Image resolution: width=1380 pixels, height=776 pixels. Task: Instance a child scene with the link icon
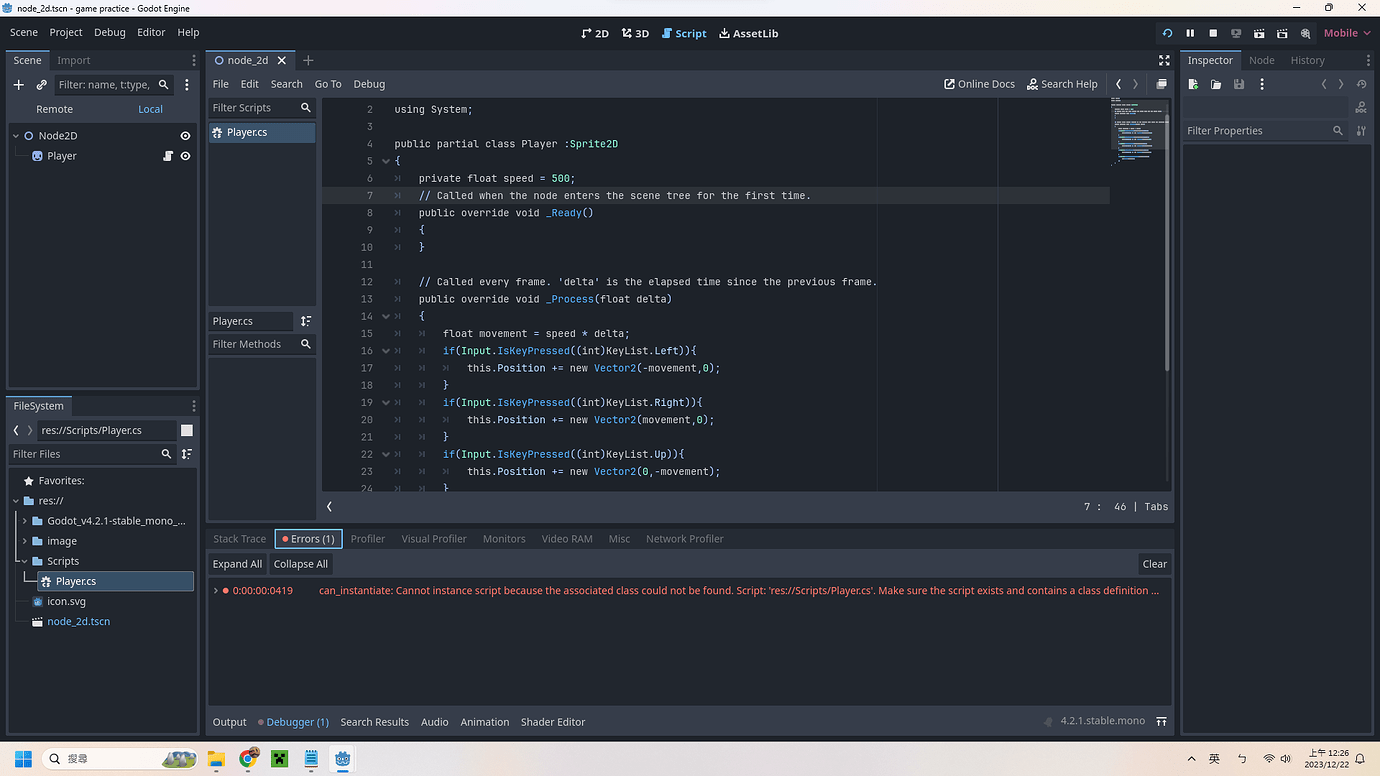point(41,85)
